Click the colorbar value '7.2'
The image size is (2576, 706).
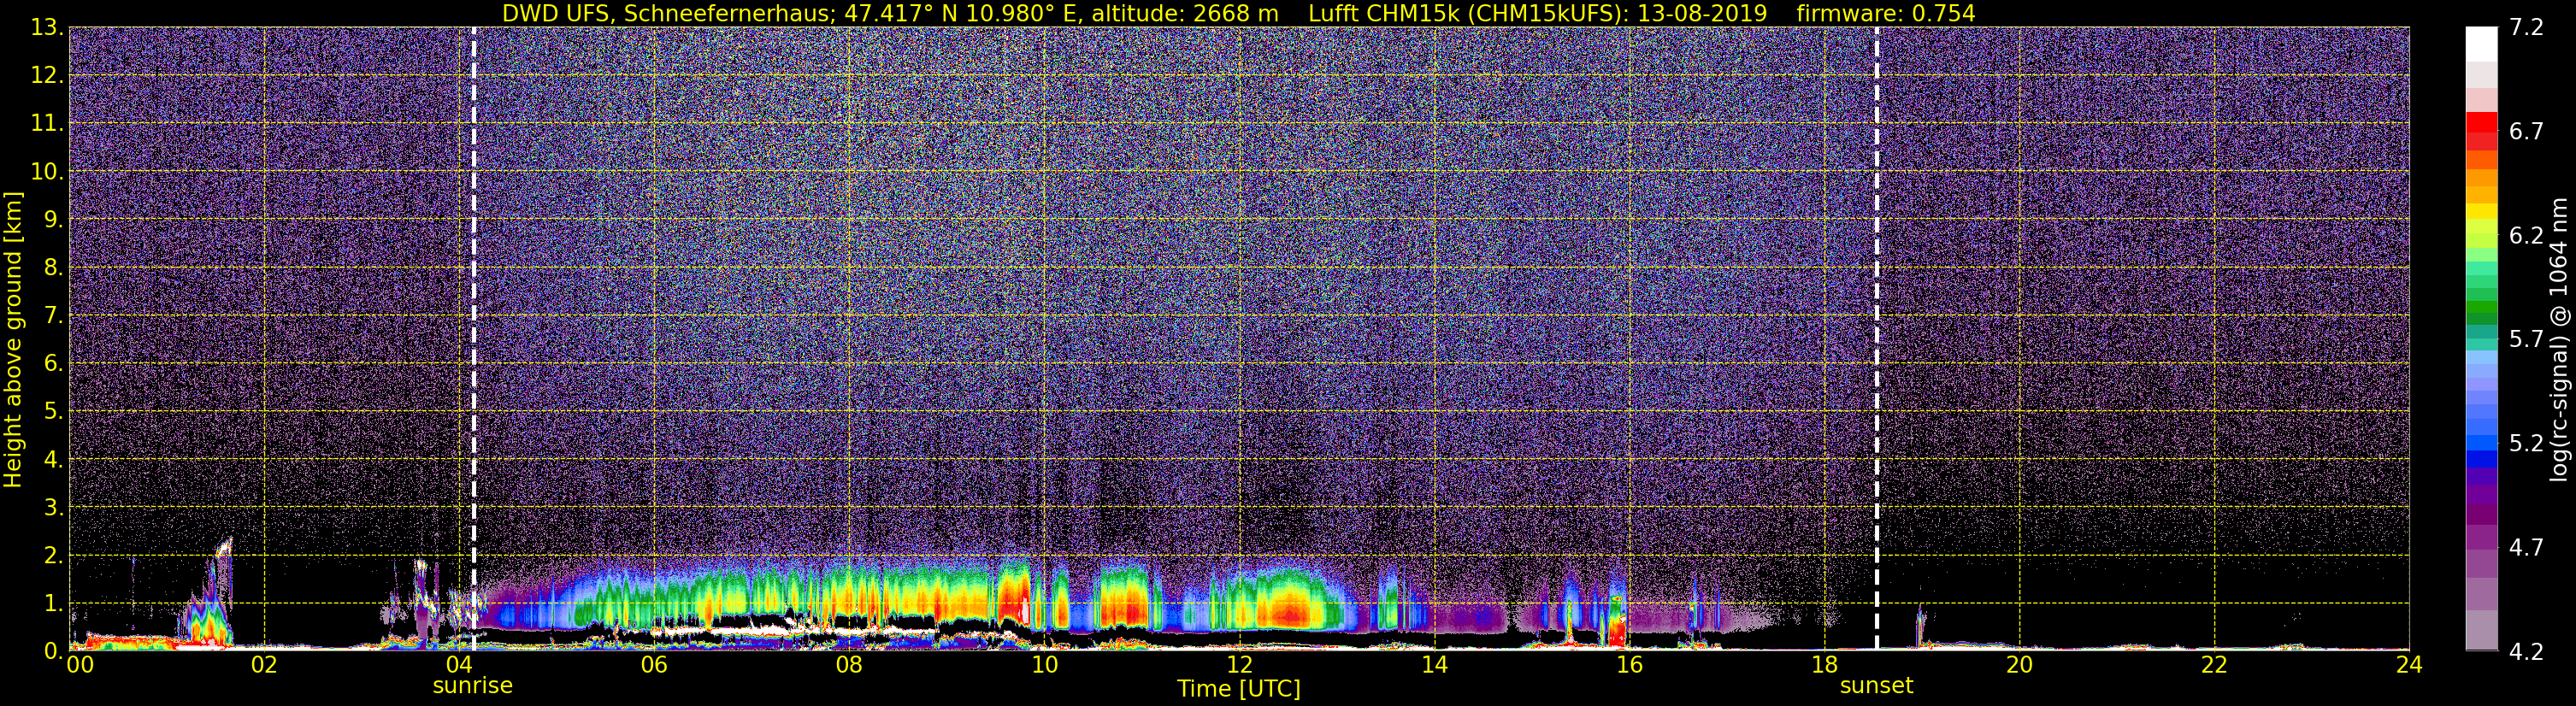2526,28
